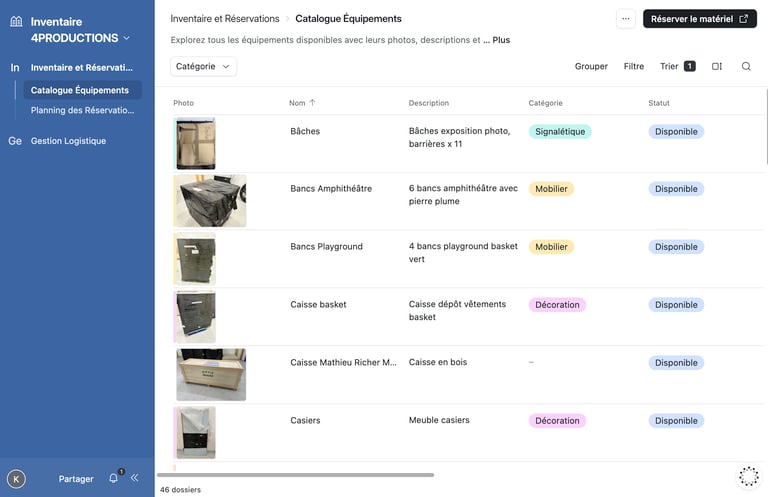Click Disponible status on Bancs Amphithéâtre row

click(x=676, y=189)
